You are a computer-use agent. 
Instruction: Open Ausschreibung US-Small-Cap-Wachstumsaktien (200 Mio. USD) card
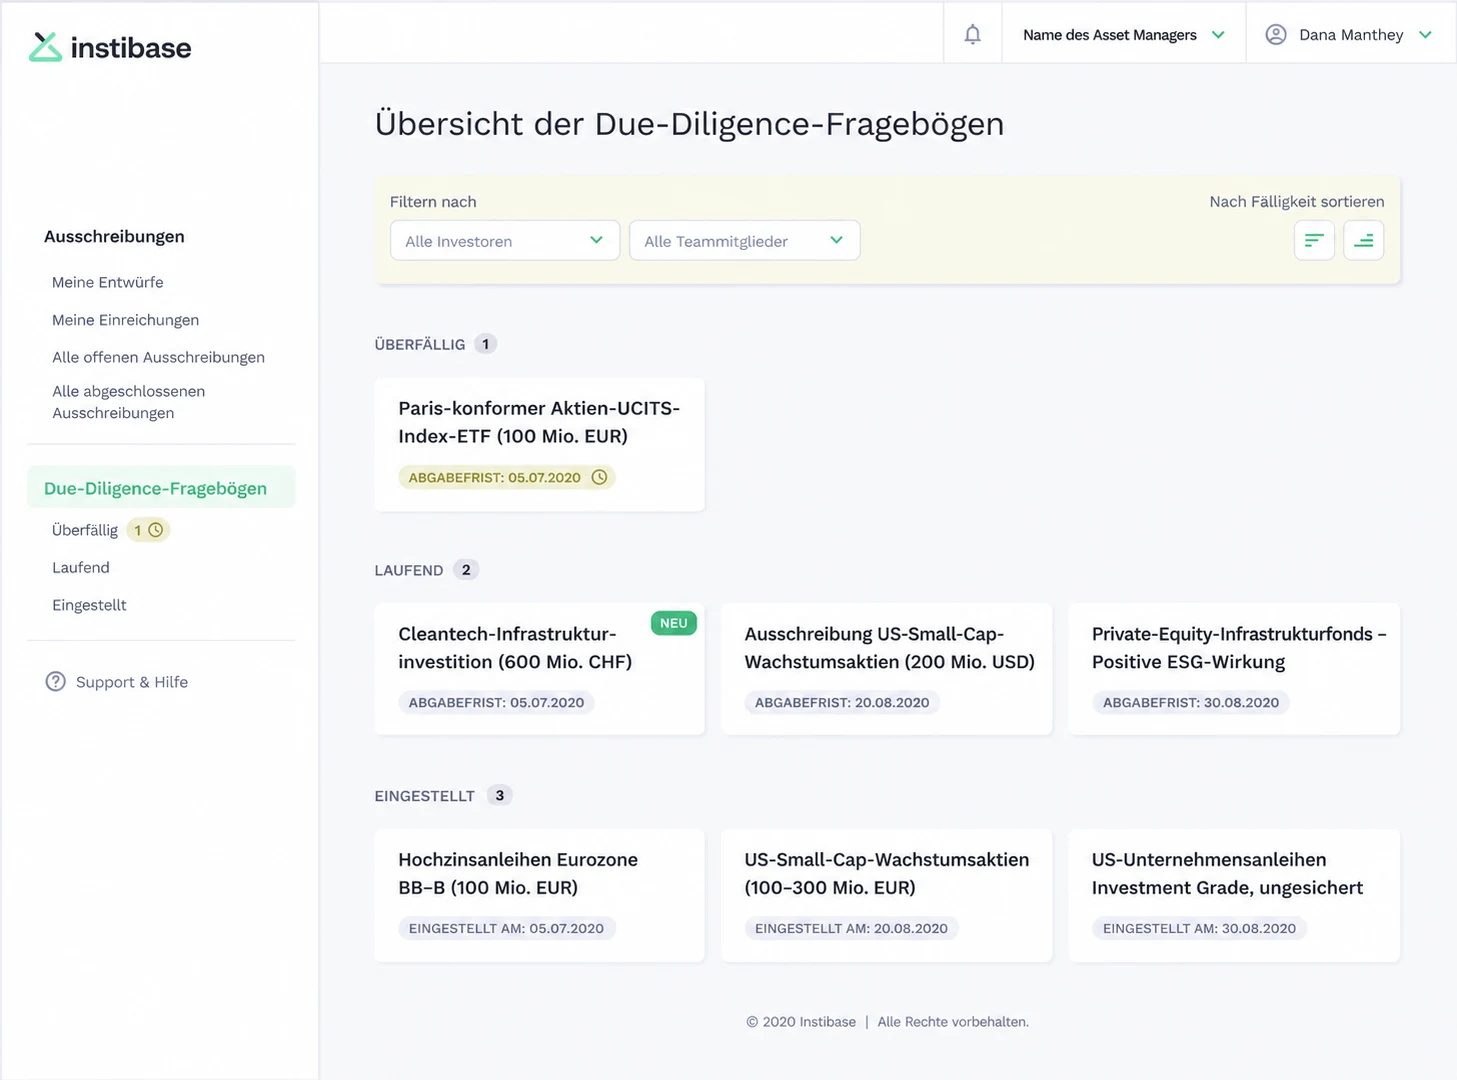click(886, 668)
